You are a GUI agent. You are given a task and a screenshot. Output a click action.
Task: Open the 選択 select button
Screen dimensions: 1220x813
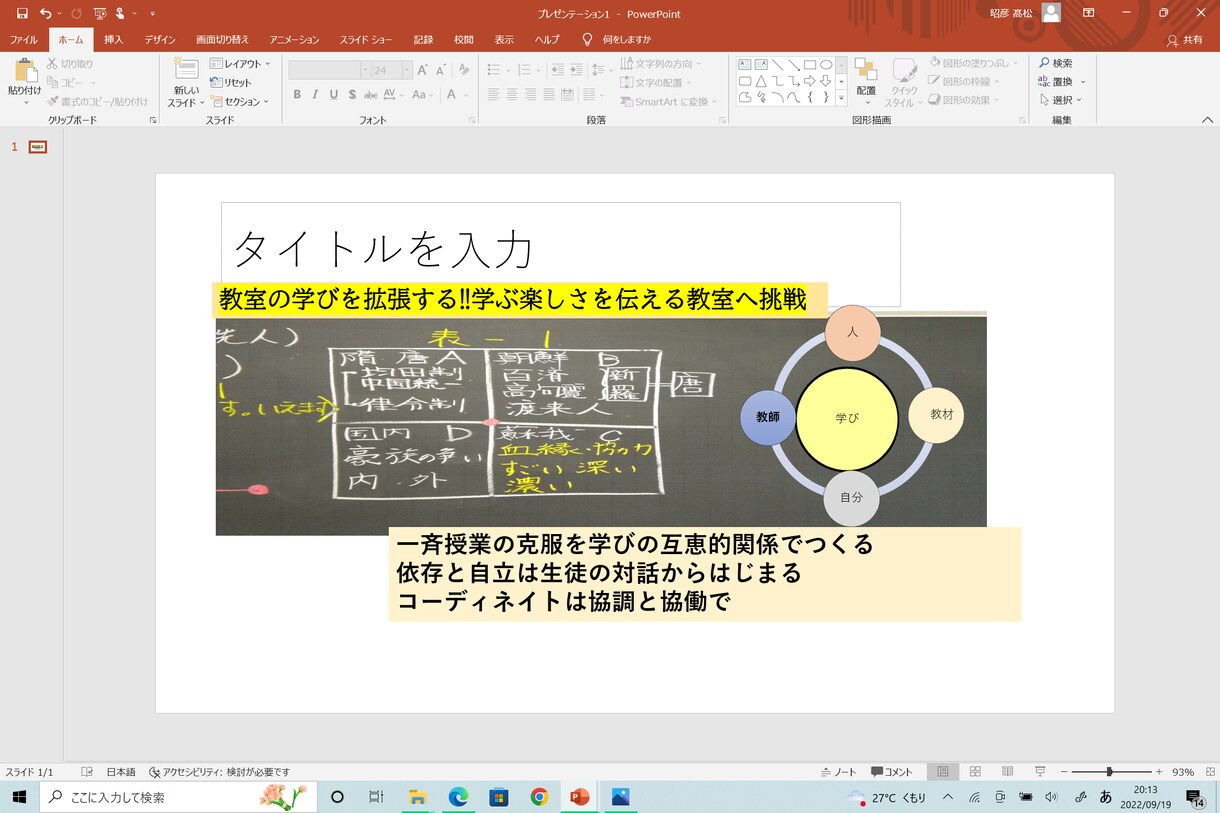[1061, 100]
